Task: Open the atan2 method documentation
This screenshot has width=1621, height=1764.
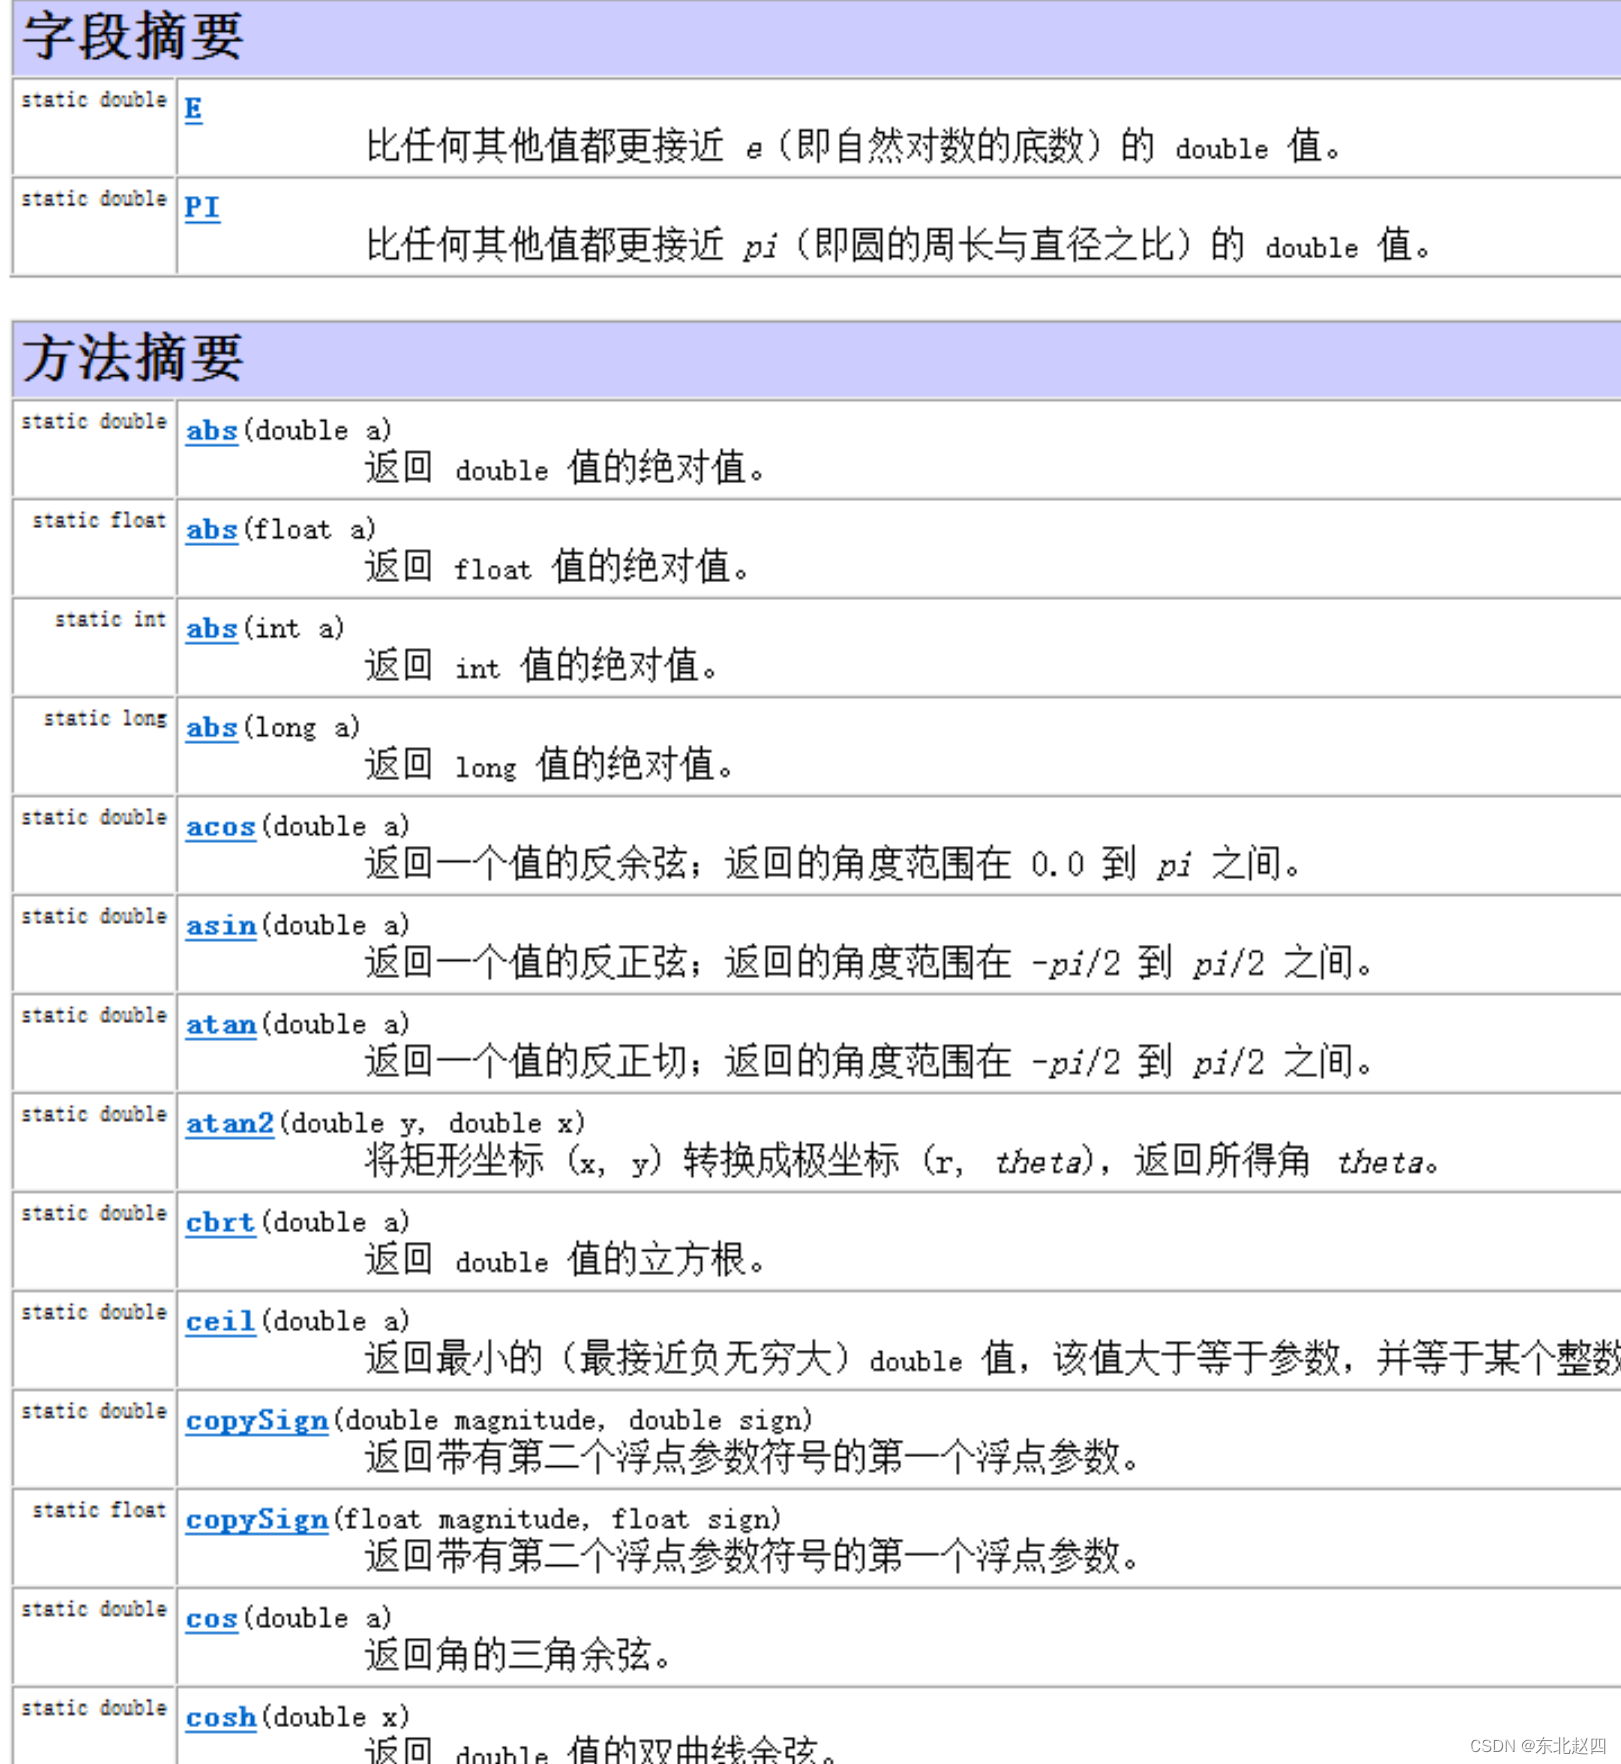Action: pos(229,1124)
